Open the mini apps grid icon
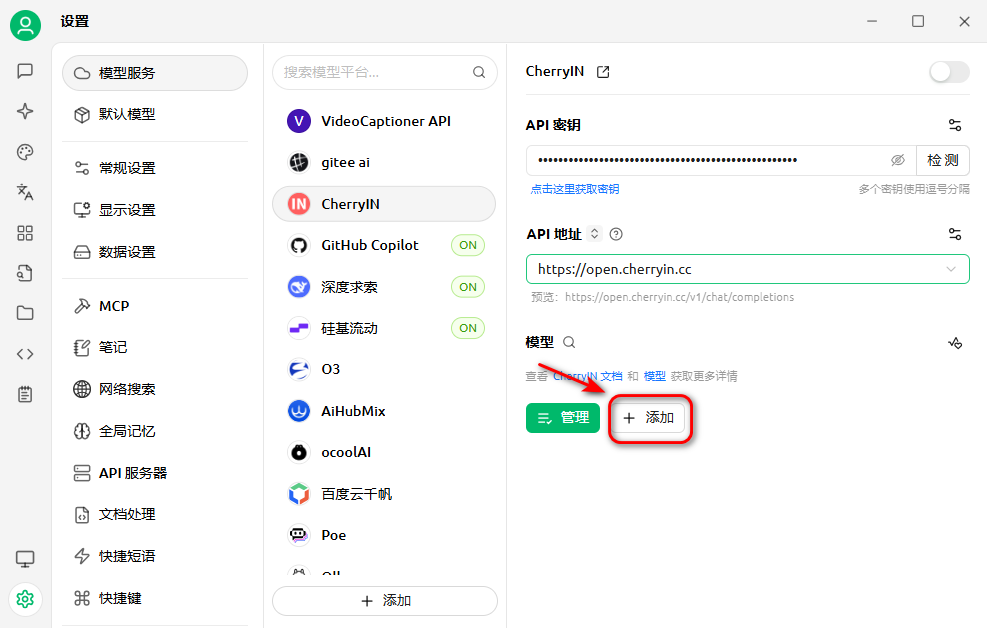Screen dimensions: 987x628 click(25, 233)
